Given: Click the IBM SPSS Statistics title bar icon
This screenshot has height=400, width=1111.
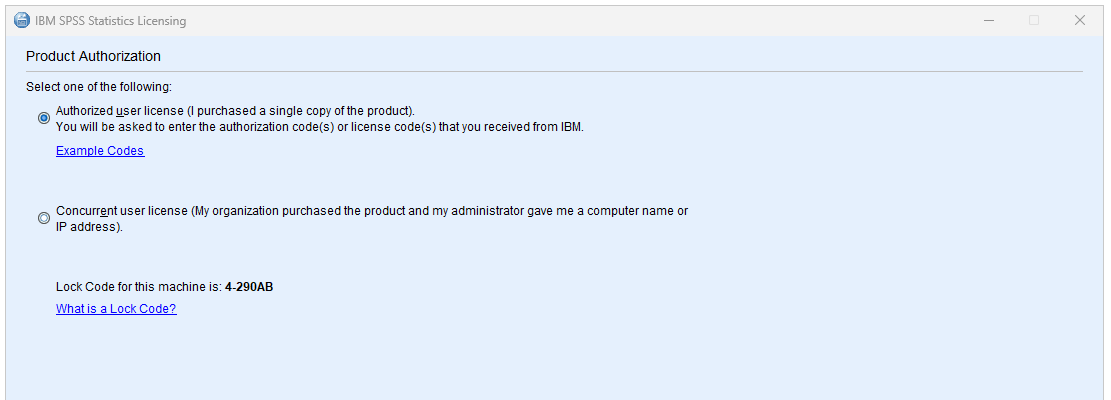Looking at the screenshot, I should (x=21, y=20).
